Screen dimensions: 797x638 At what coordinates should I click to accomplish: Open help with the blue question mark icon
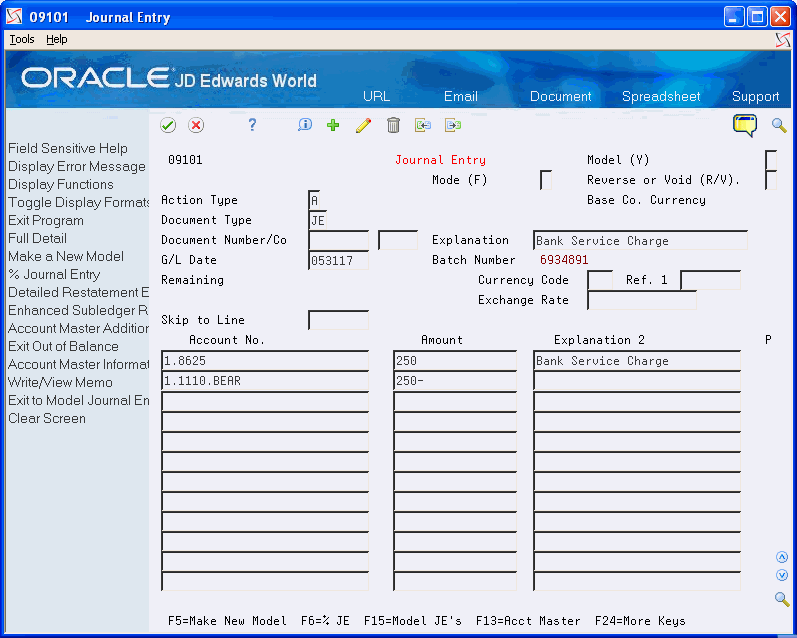point(252,125)
